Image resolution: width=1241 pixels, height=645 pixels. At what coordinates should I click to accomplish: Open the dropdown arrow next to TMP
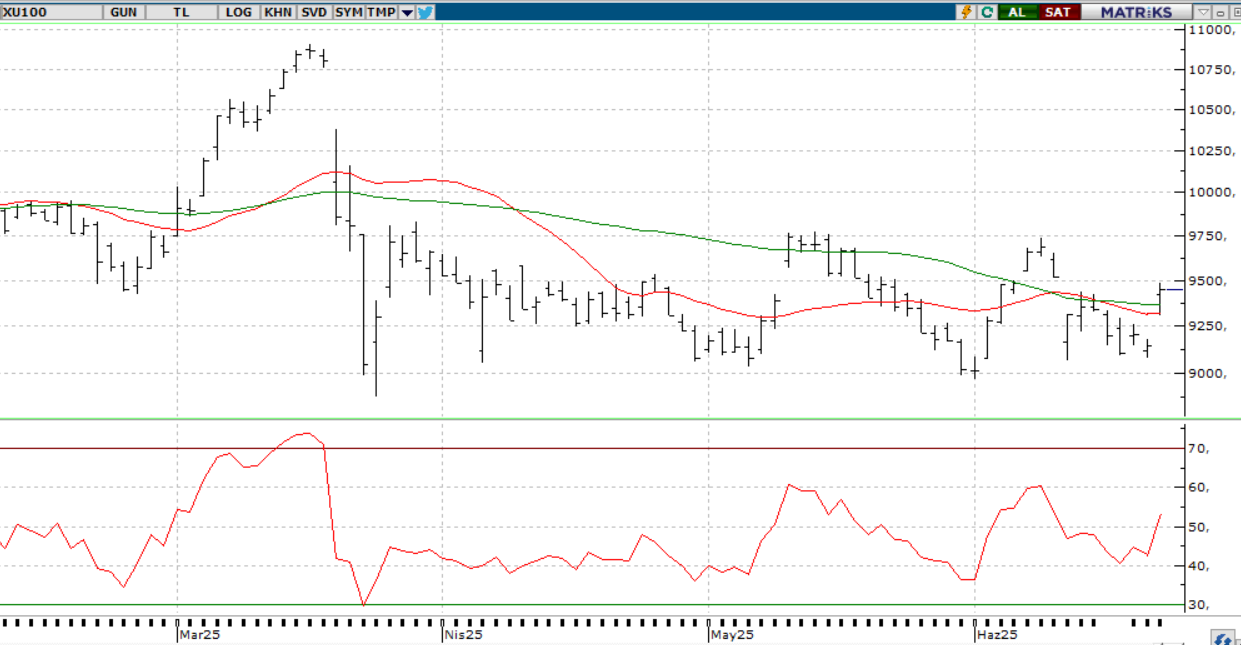coord(407,12)
